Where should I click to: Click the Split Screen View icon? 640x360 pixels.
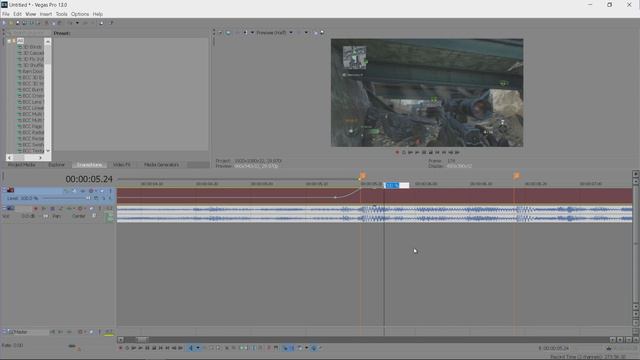coord(245,33)
